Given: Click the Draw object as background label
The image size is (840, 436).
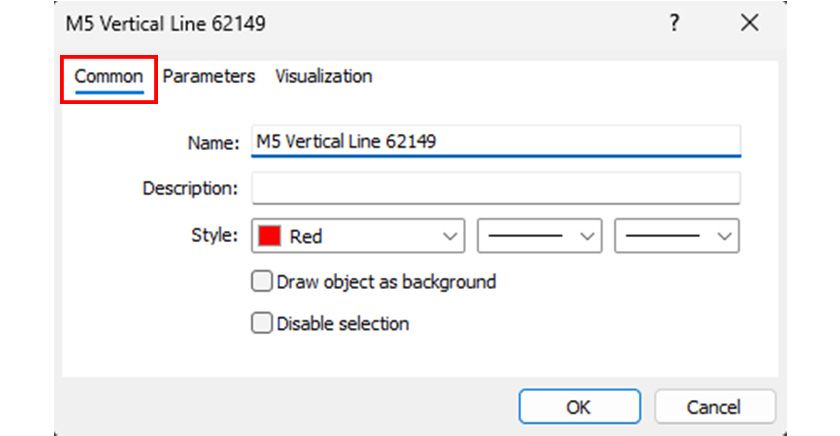Looking at the screenshot, I should click(x=386, y=282).
